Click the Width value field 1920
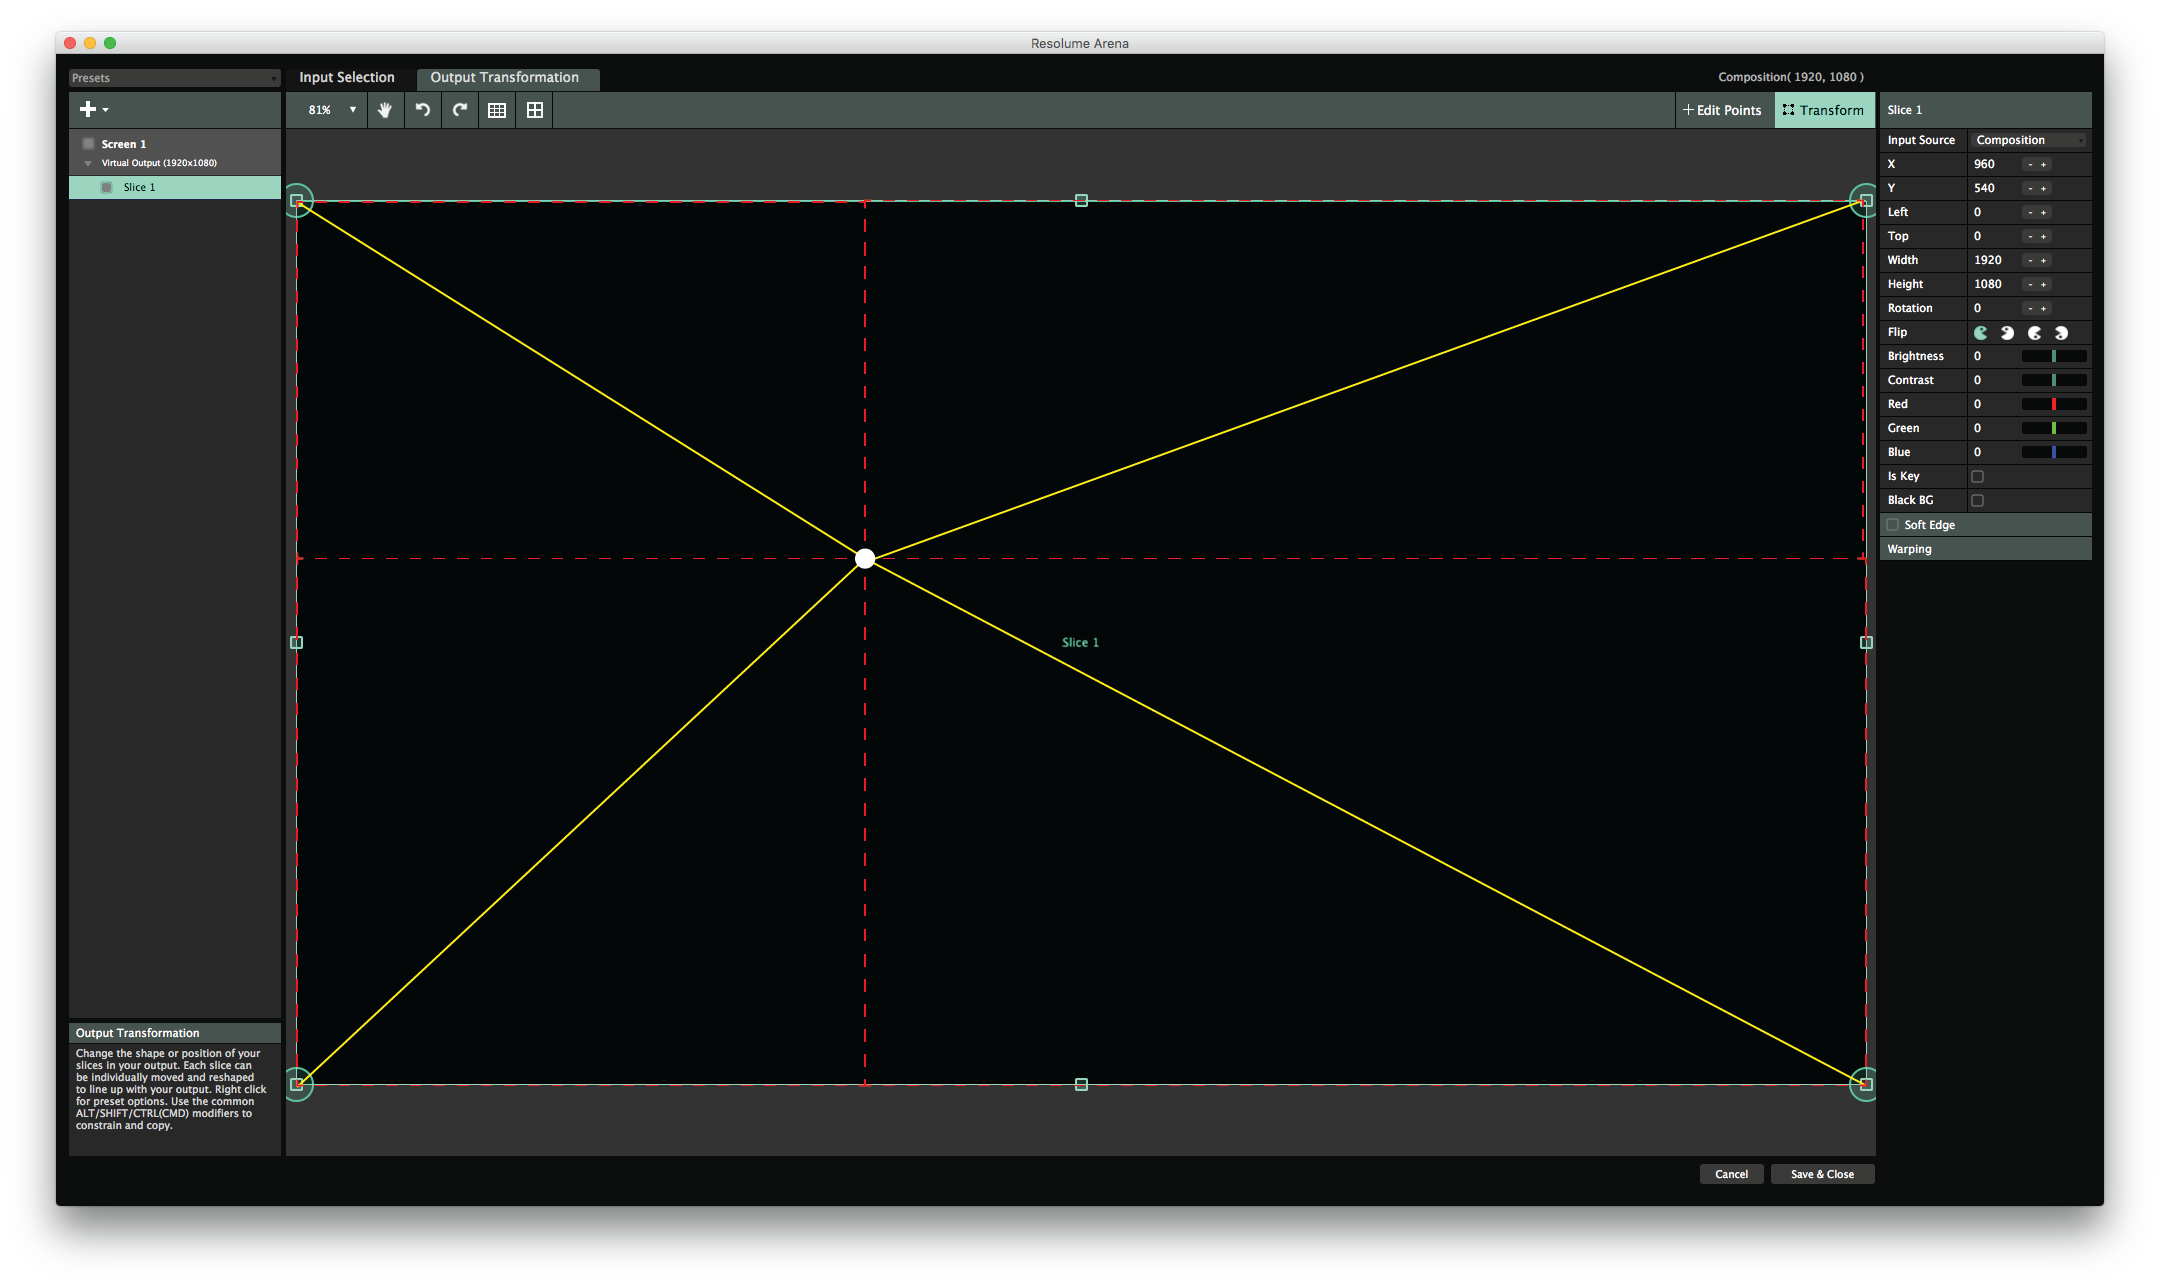The height and width of the screenshot is (1286, 2160). pyautogui.click(x=1990, y=260)
